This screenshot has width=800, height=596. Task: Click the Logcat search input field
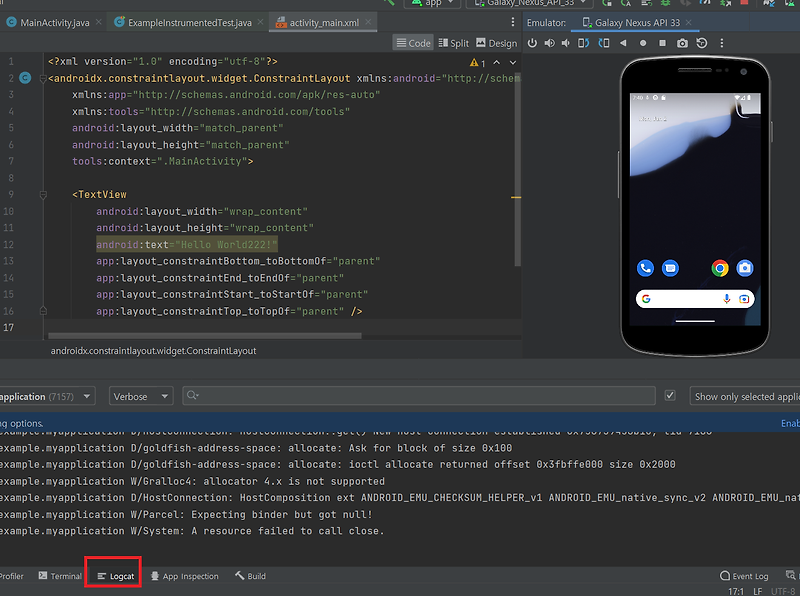(x=419, y=396)
